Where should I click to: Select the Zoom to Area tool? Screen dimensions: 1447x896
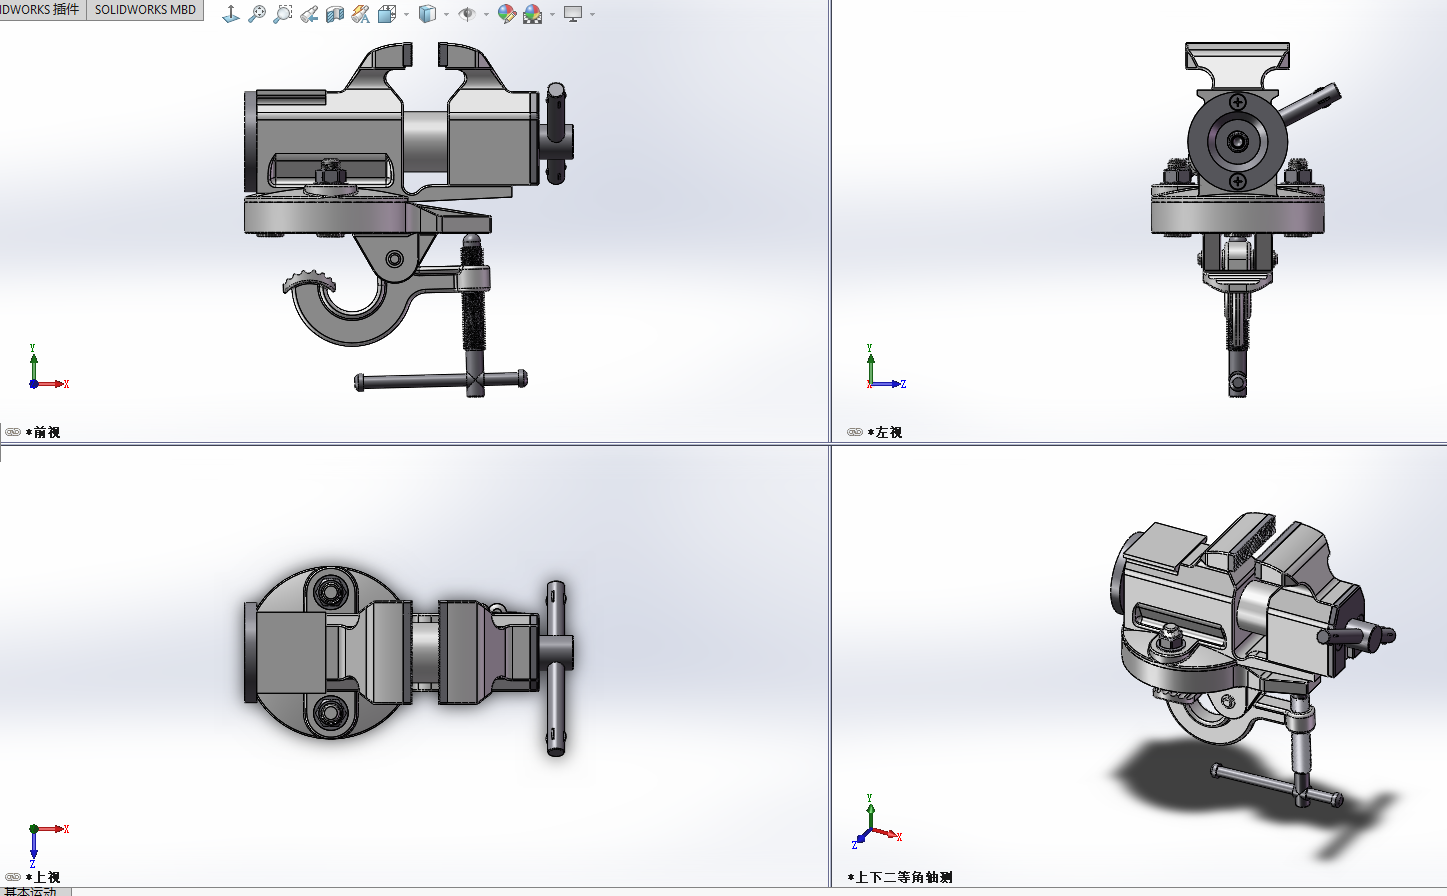click(283, 14)
